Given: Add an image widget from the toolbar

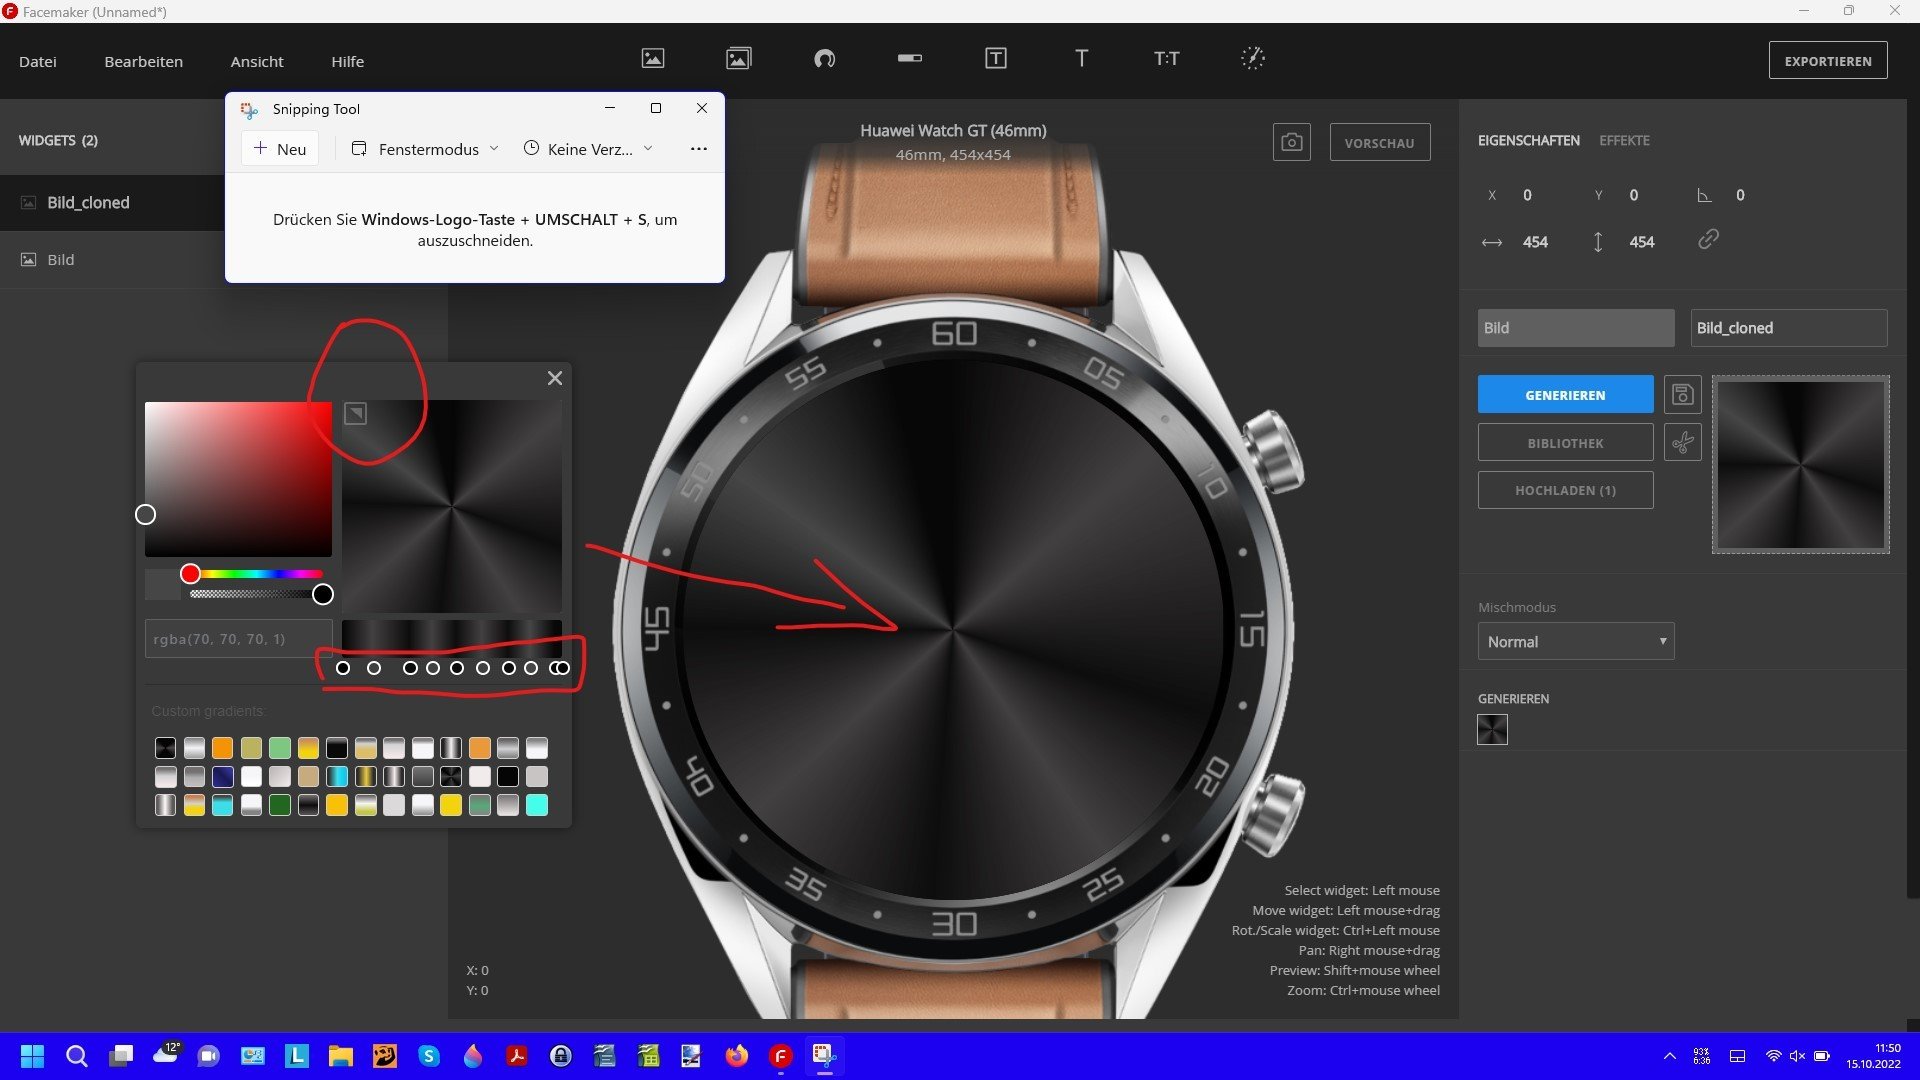Looking at the screenshot, I should (x=653, y=59).
